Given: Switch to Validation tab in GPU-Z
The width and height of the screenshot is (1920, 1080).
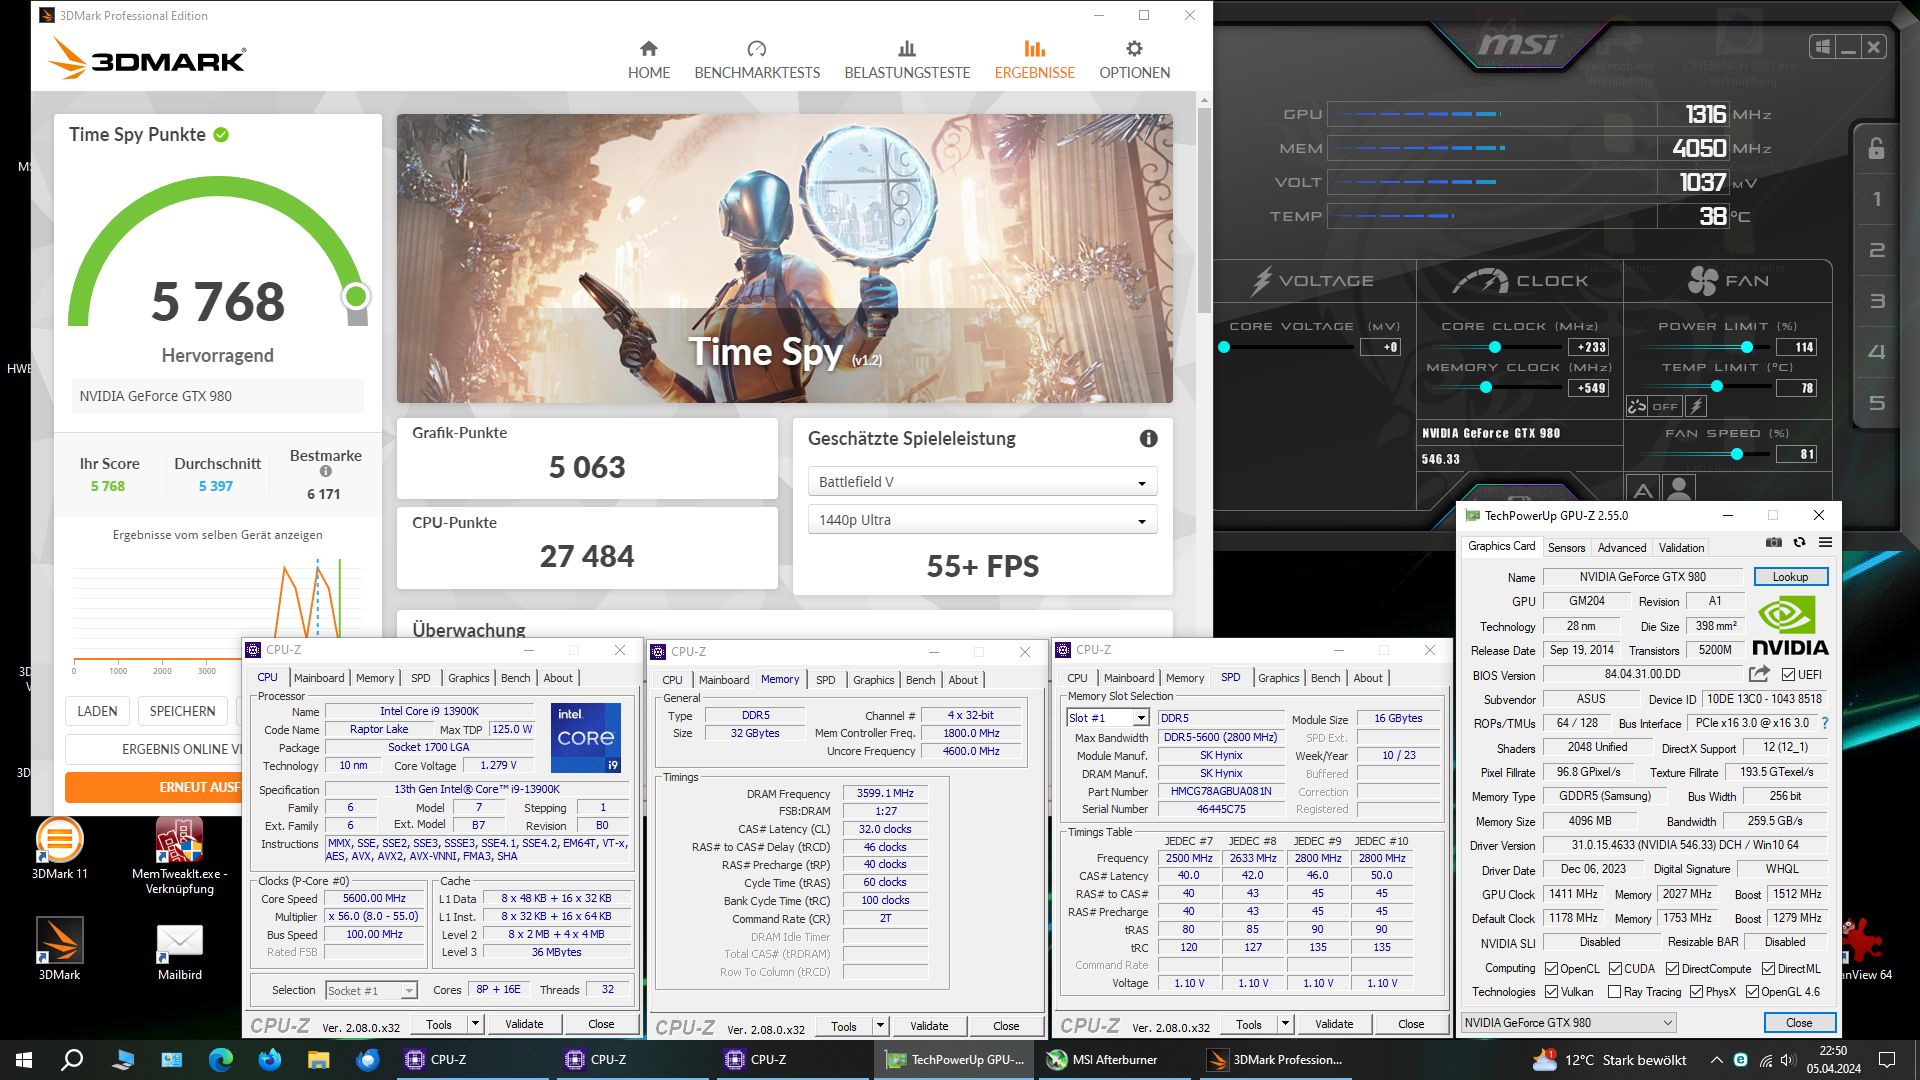Looking at the screenshot, I should [x=1681, y=547].
